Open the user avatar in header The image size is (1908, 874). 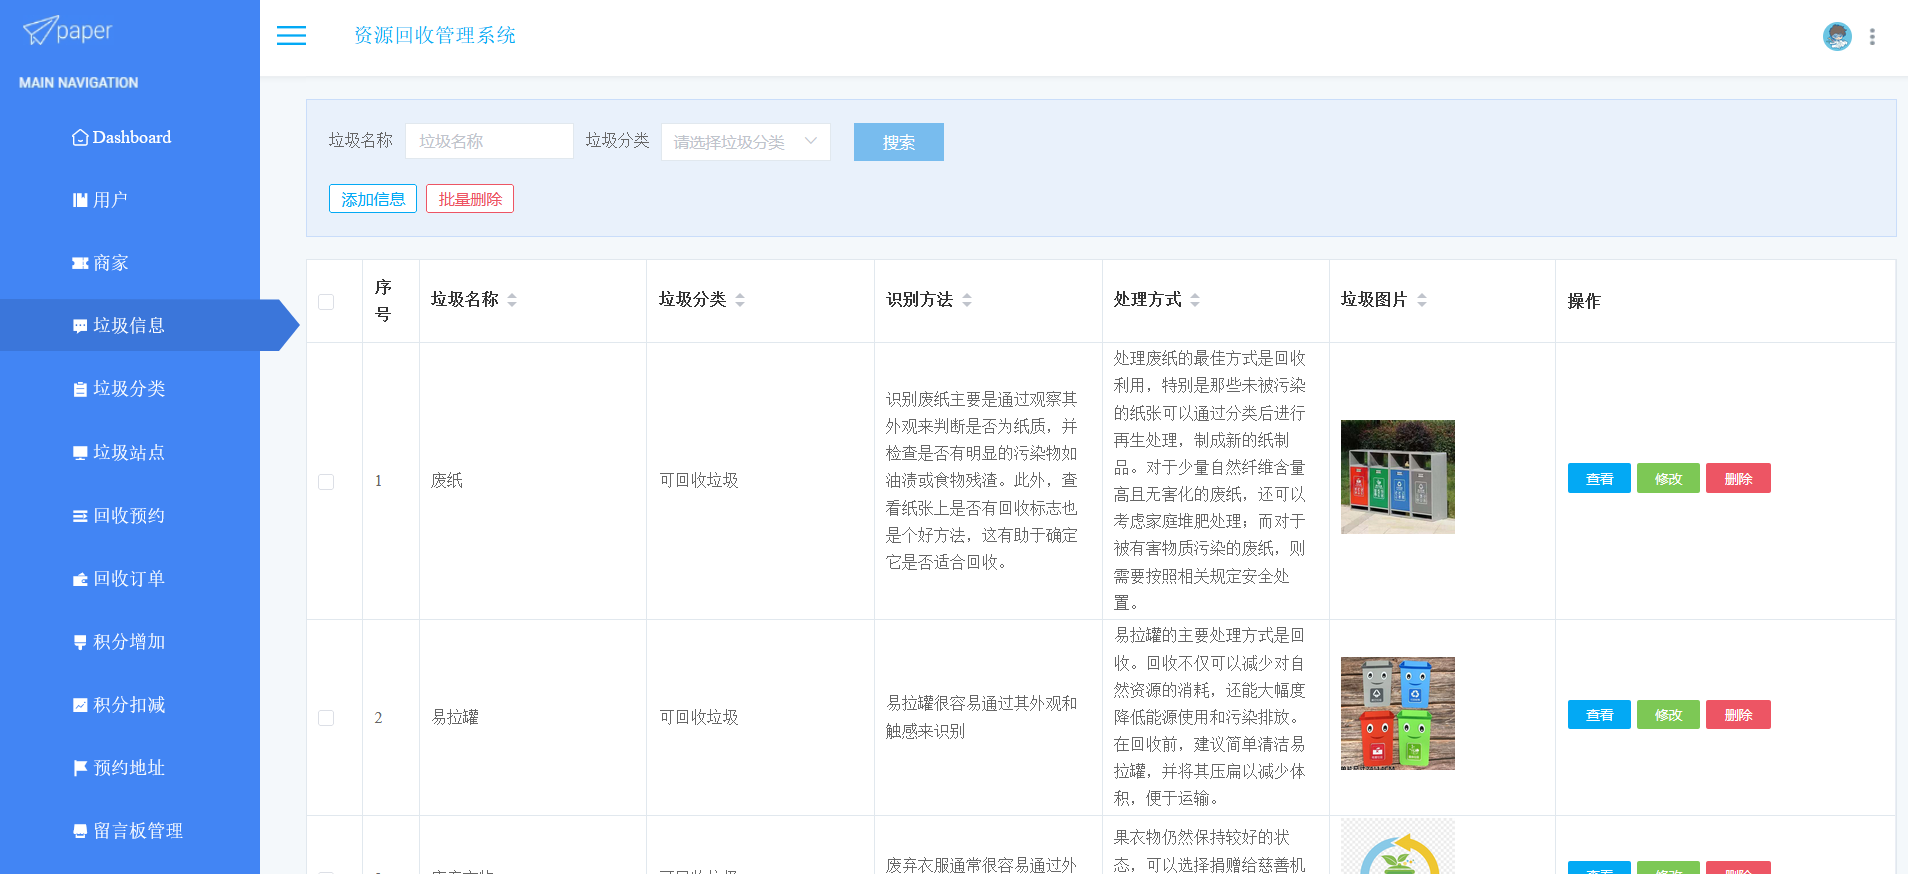pyautogui.click(x=1837, y=36)
